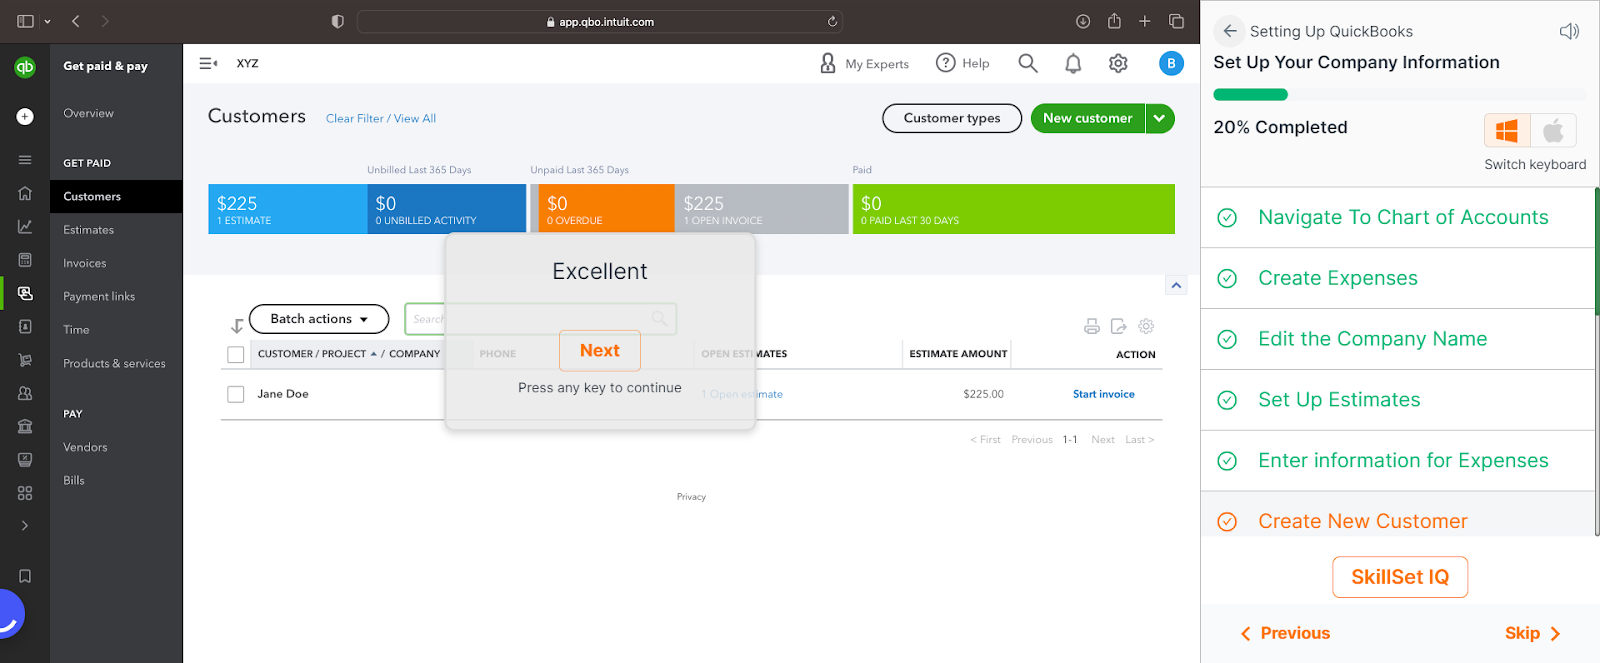Click the Start invoice link for Jane Doe
1600x663 pixels.
click(1104, 394)
